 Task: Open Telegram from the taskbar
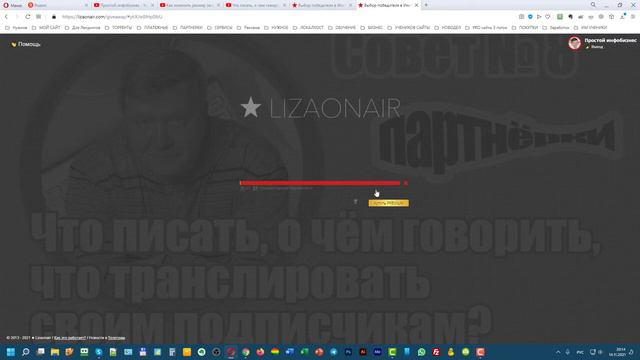[333, 352]
